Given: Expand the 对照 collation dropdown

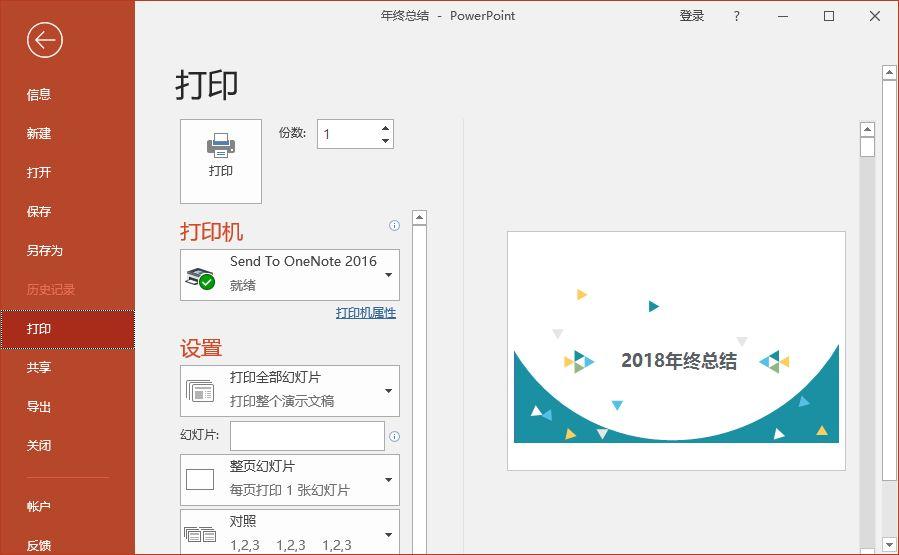Looking at the screenshot, I should (x=290, y=533).
